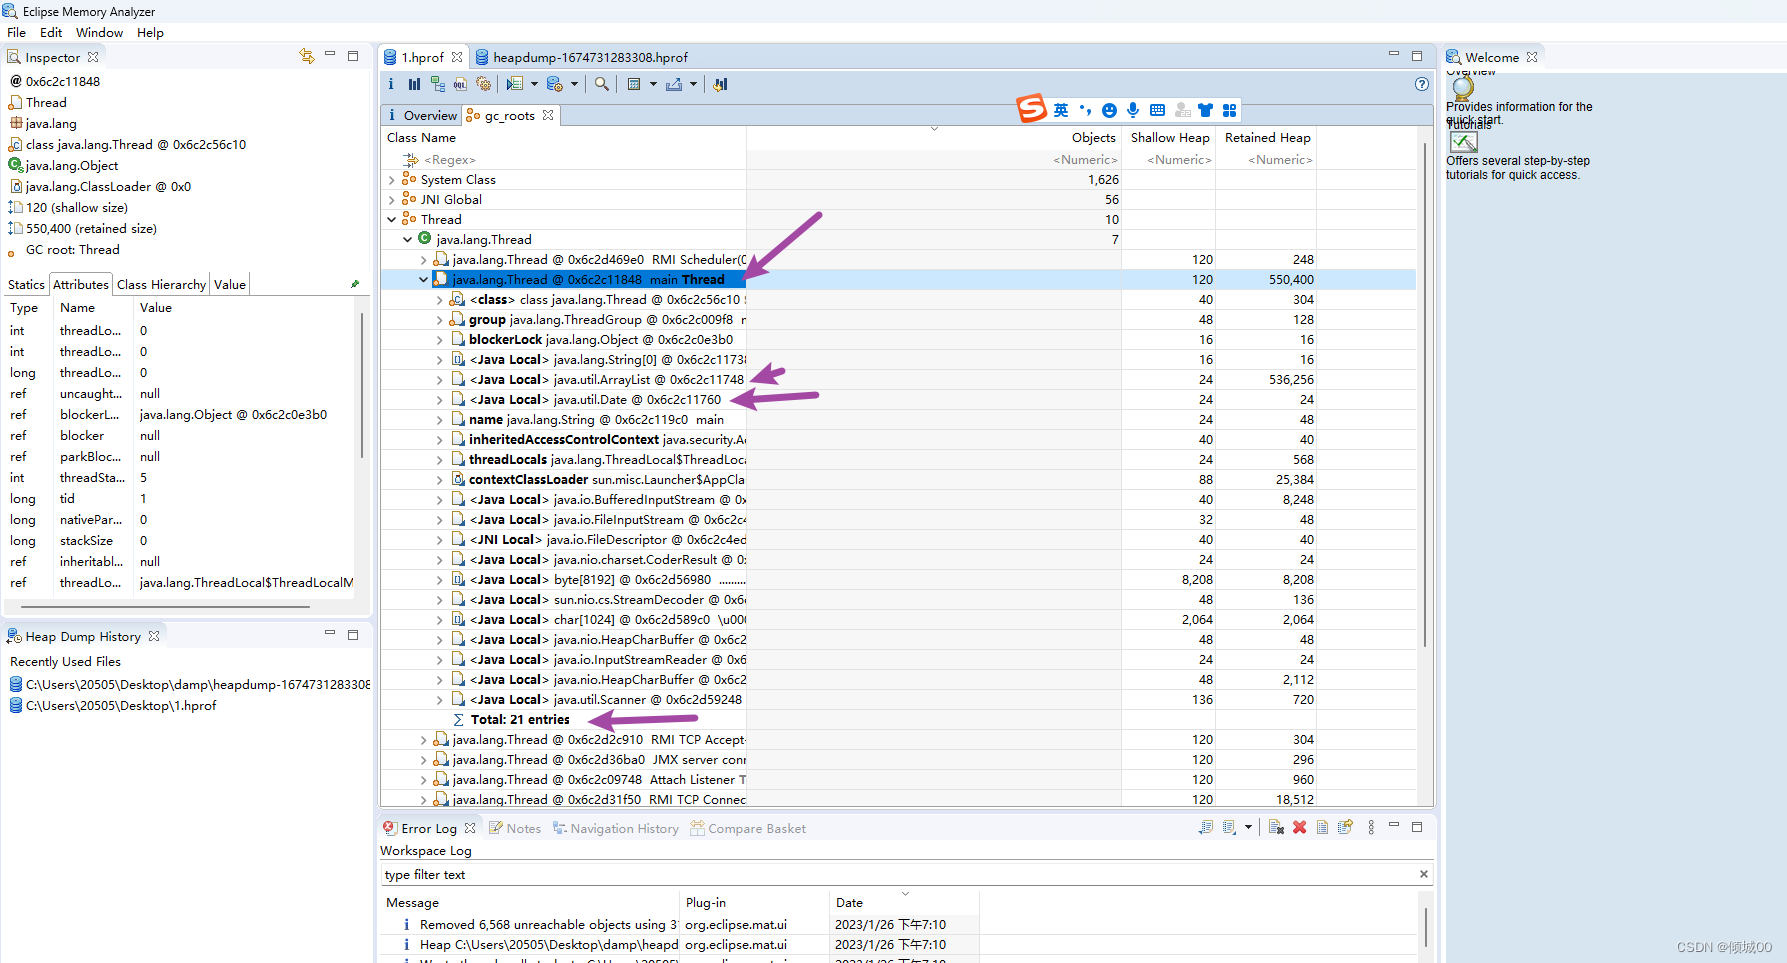Expand the java.util.Date Java Local row
The height and width of the screenshot is (963, 1787).
[439, 400]
